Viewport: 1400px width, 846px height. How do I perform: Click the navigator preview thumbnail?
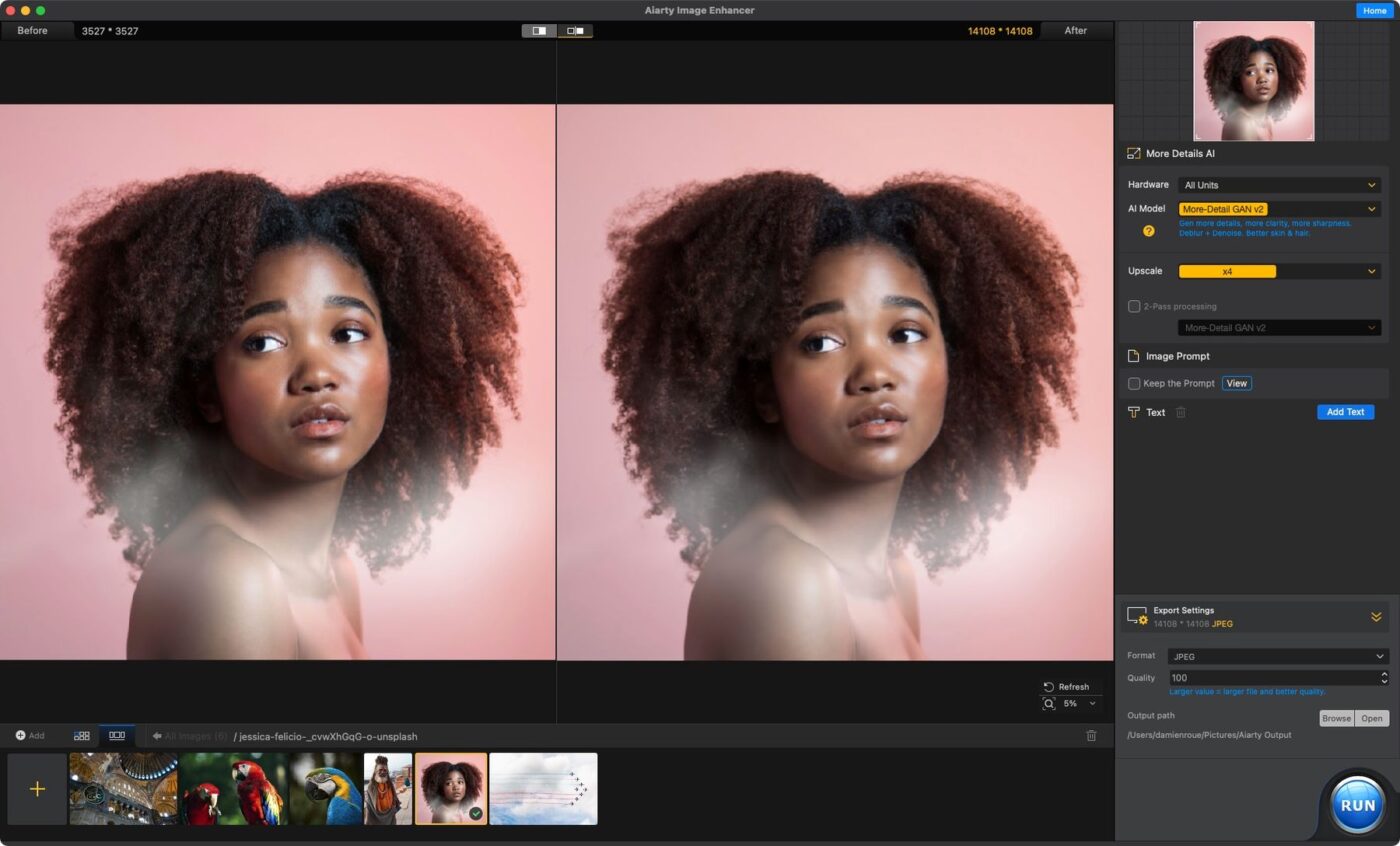coord(1254,81)
